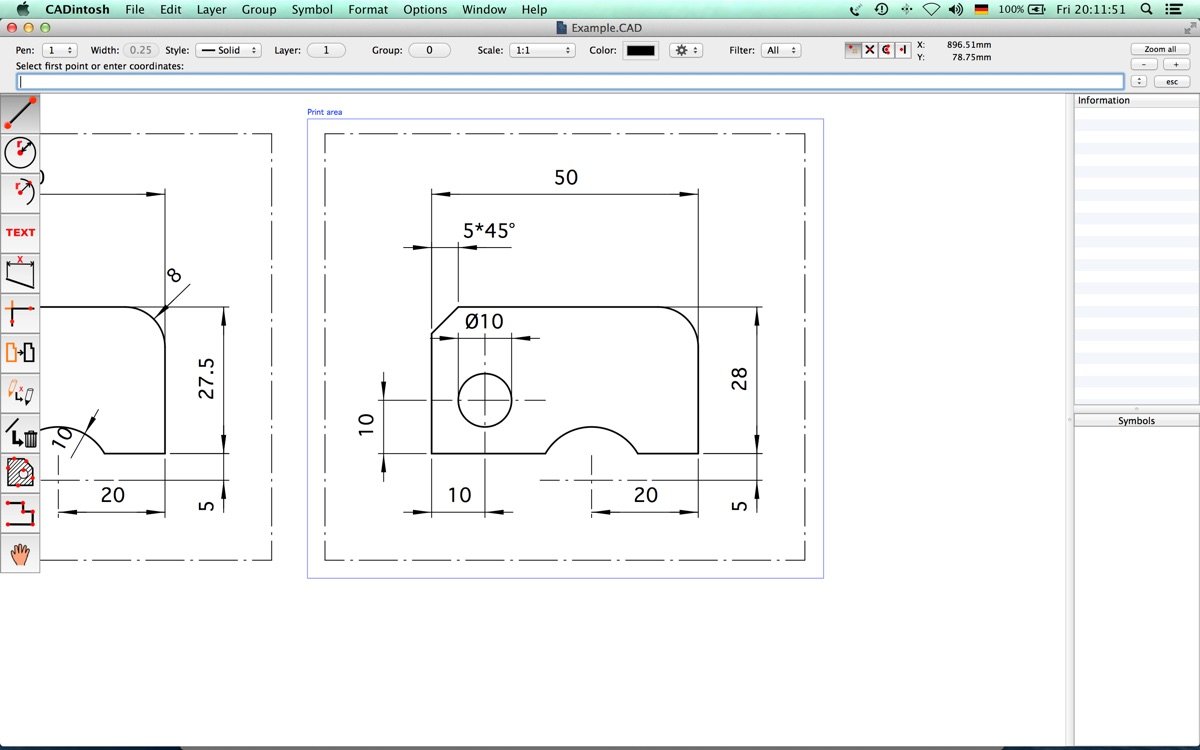This screenshot has height=750, width=1200.
Task: Click the black pen Color swatch
Action: pos(640,49)
